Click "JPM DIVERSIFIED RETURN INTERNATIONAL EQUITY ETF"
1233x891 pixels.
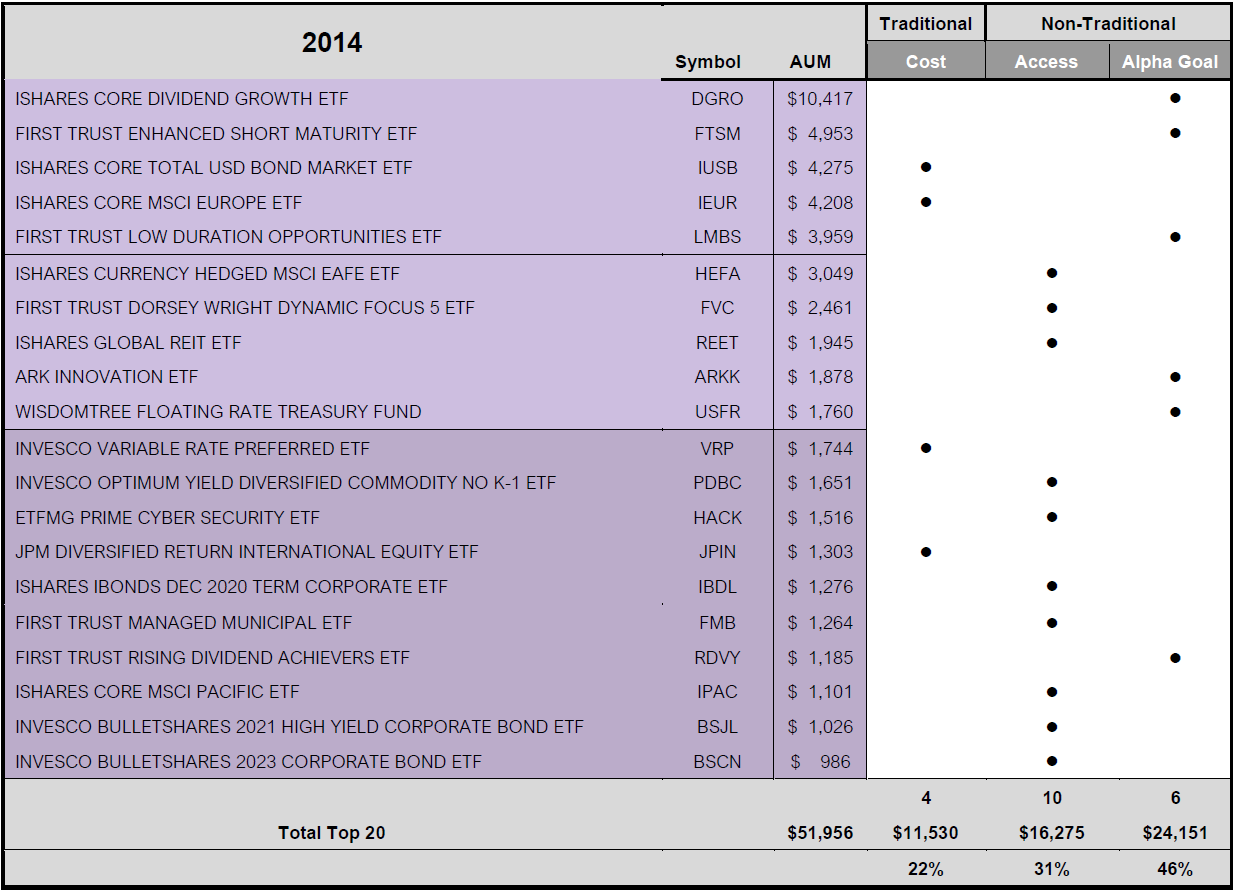tap(247, 551)
